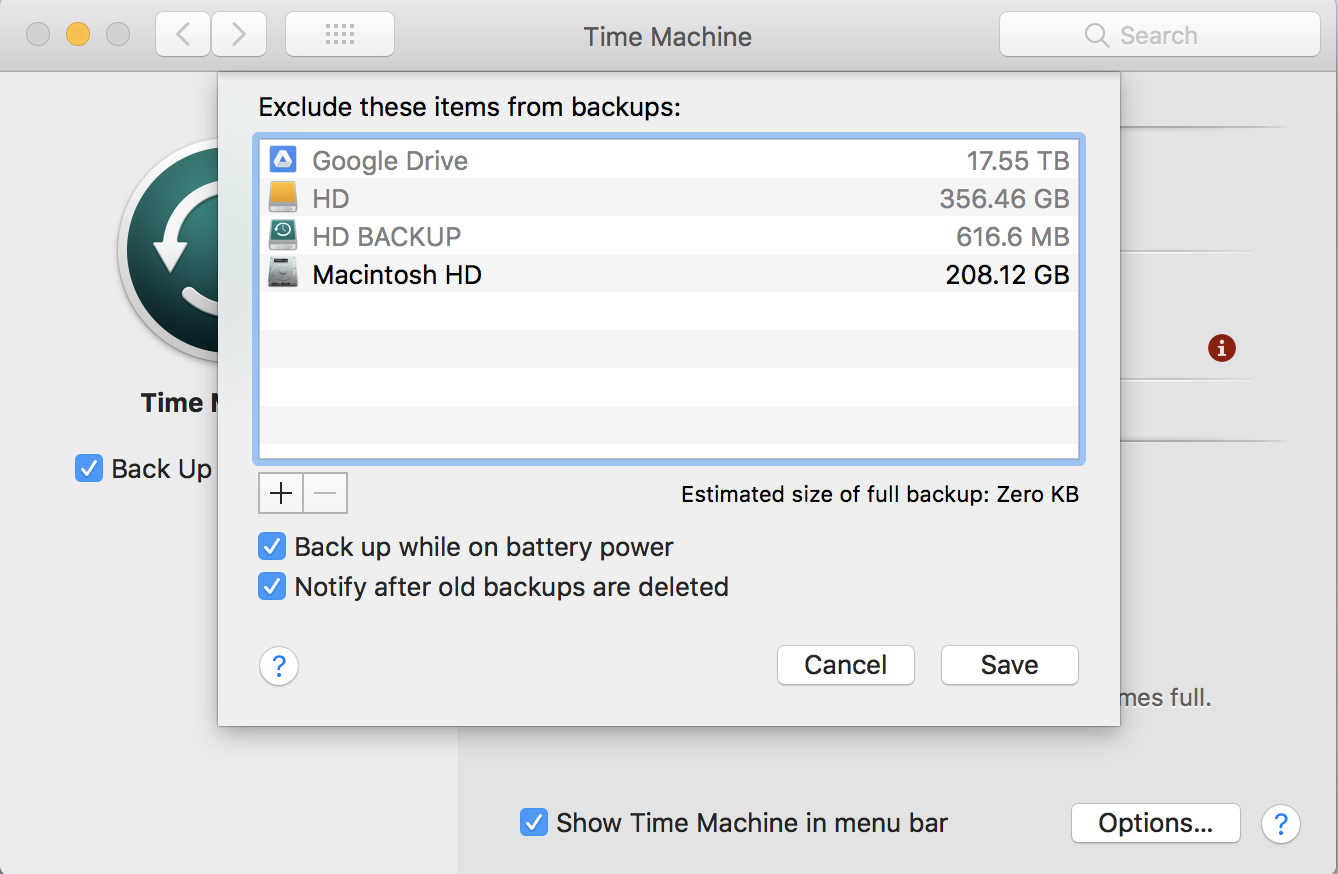Screen dimensions: 1338x874
Task: Toggle Notify after old backups are deleted
Action: click(x=272, y=586)
